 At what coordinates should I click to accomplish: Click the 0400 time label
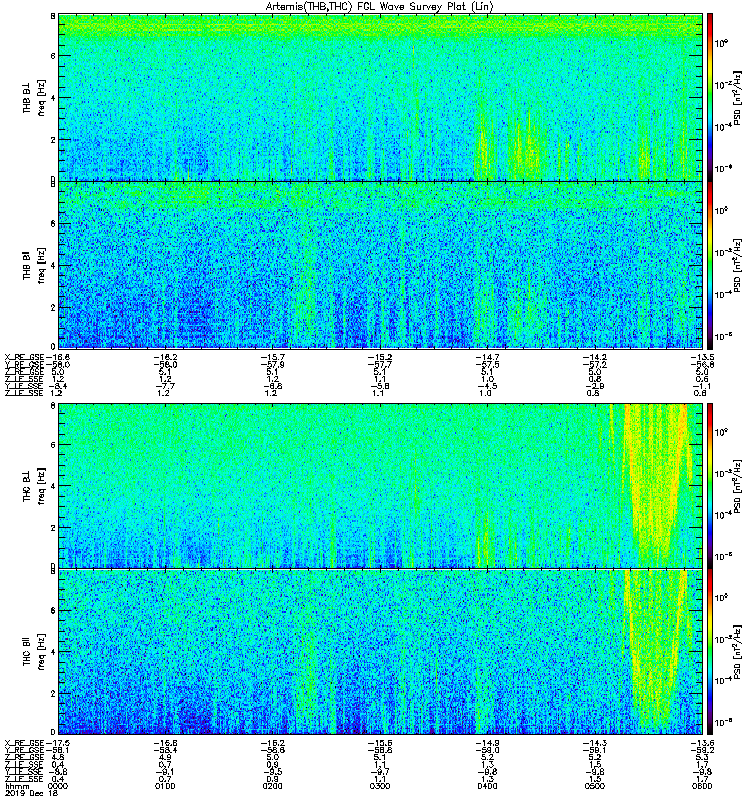(487, 786)
